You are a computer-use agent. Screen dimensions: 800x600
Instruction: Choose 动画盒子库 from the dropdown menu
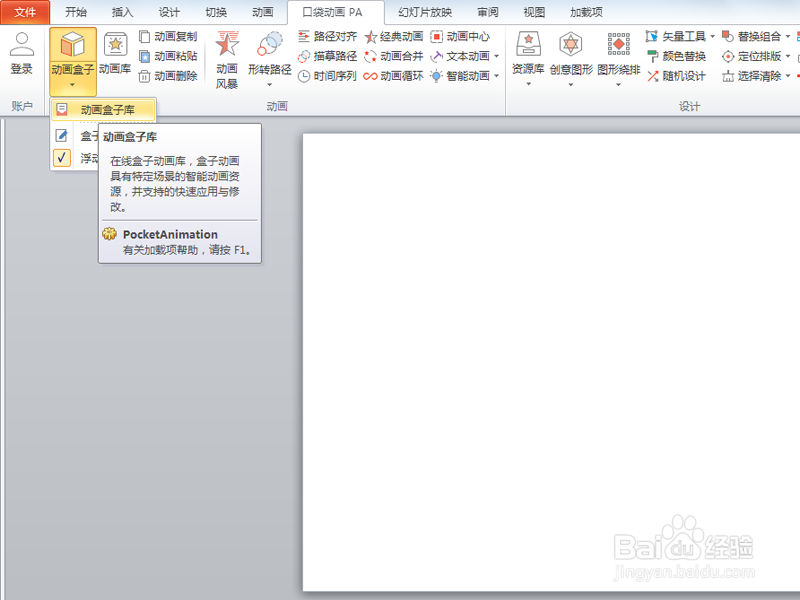click(x=103, y=110)
